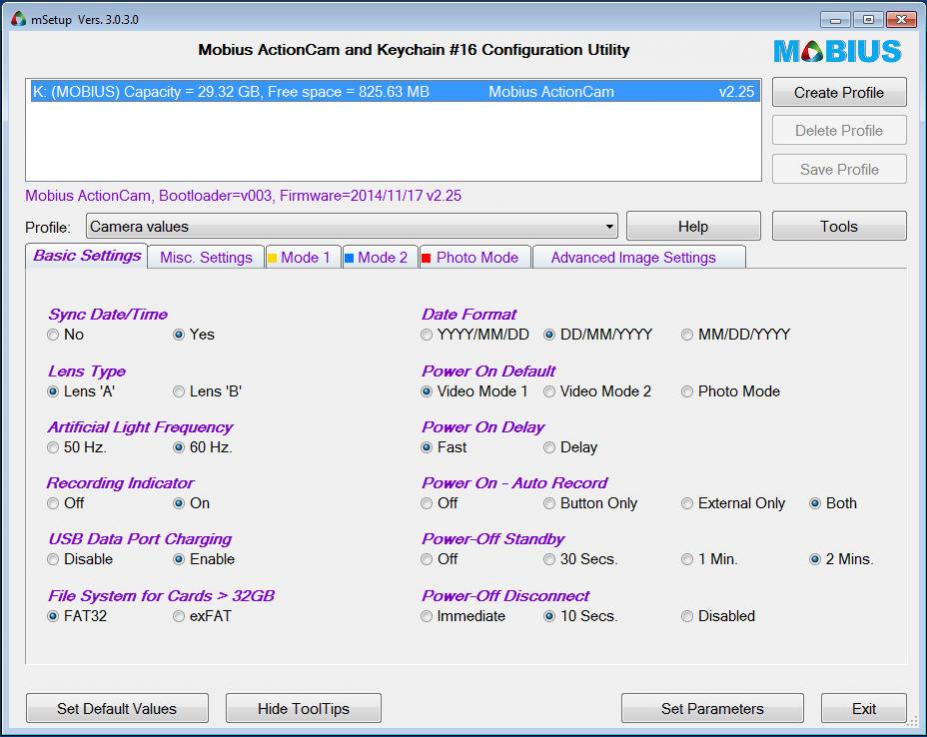Set Artificial Light Frequency to 50 Hz
This screenshot has height=737, width=927.
[x=54, y=448]
